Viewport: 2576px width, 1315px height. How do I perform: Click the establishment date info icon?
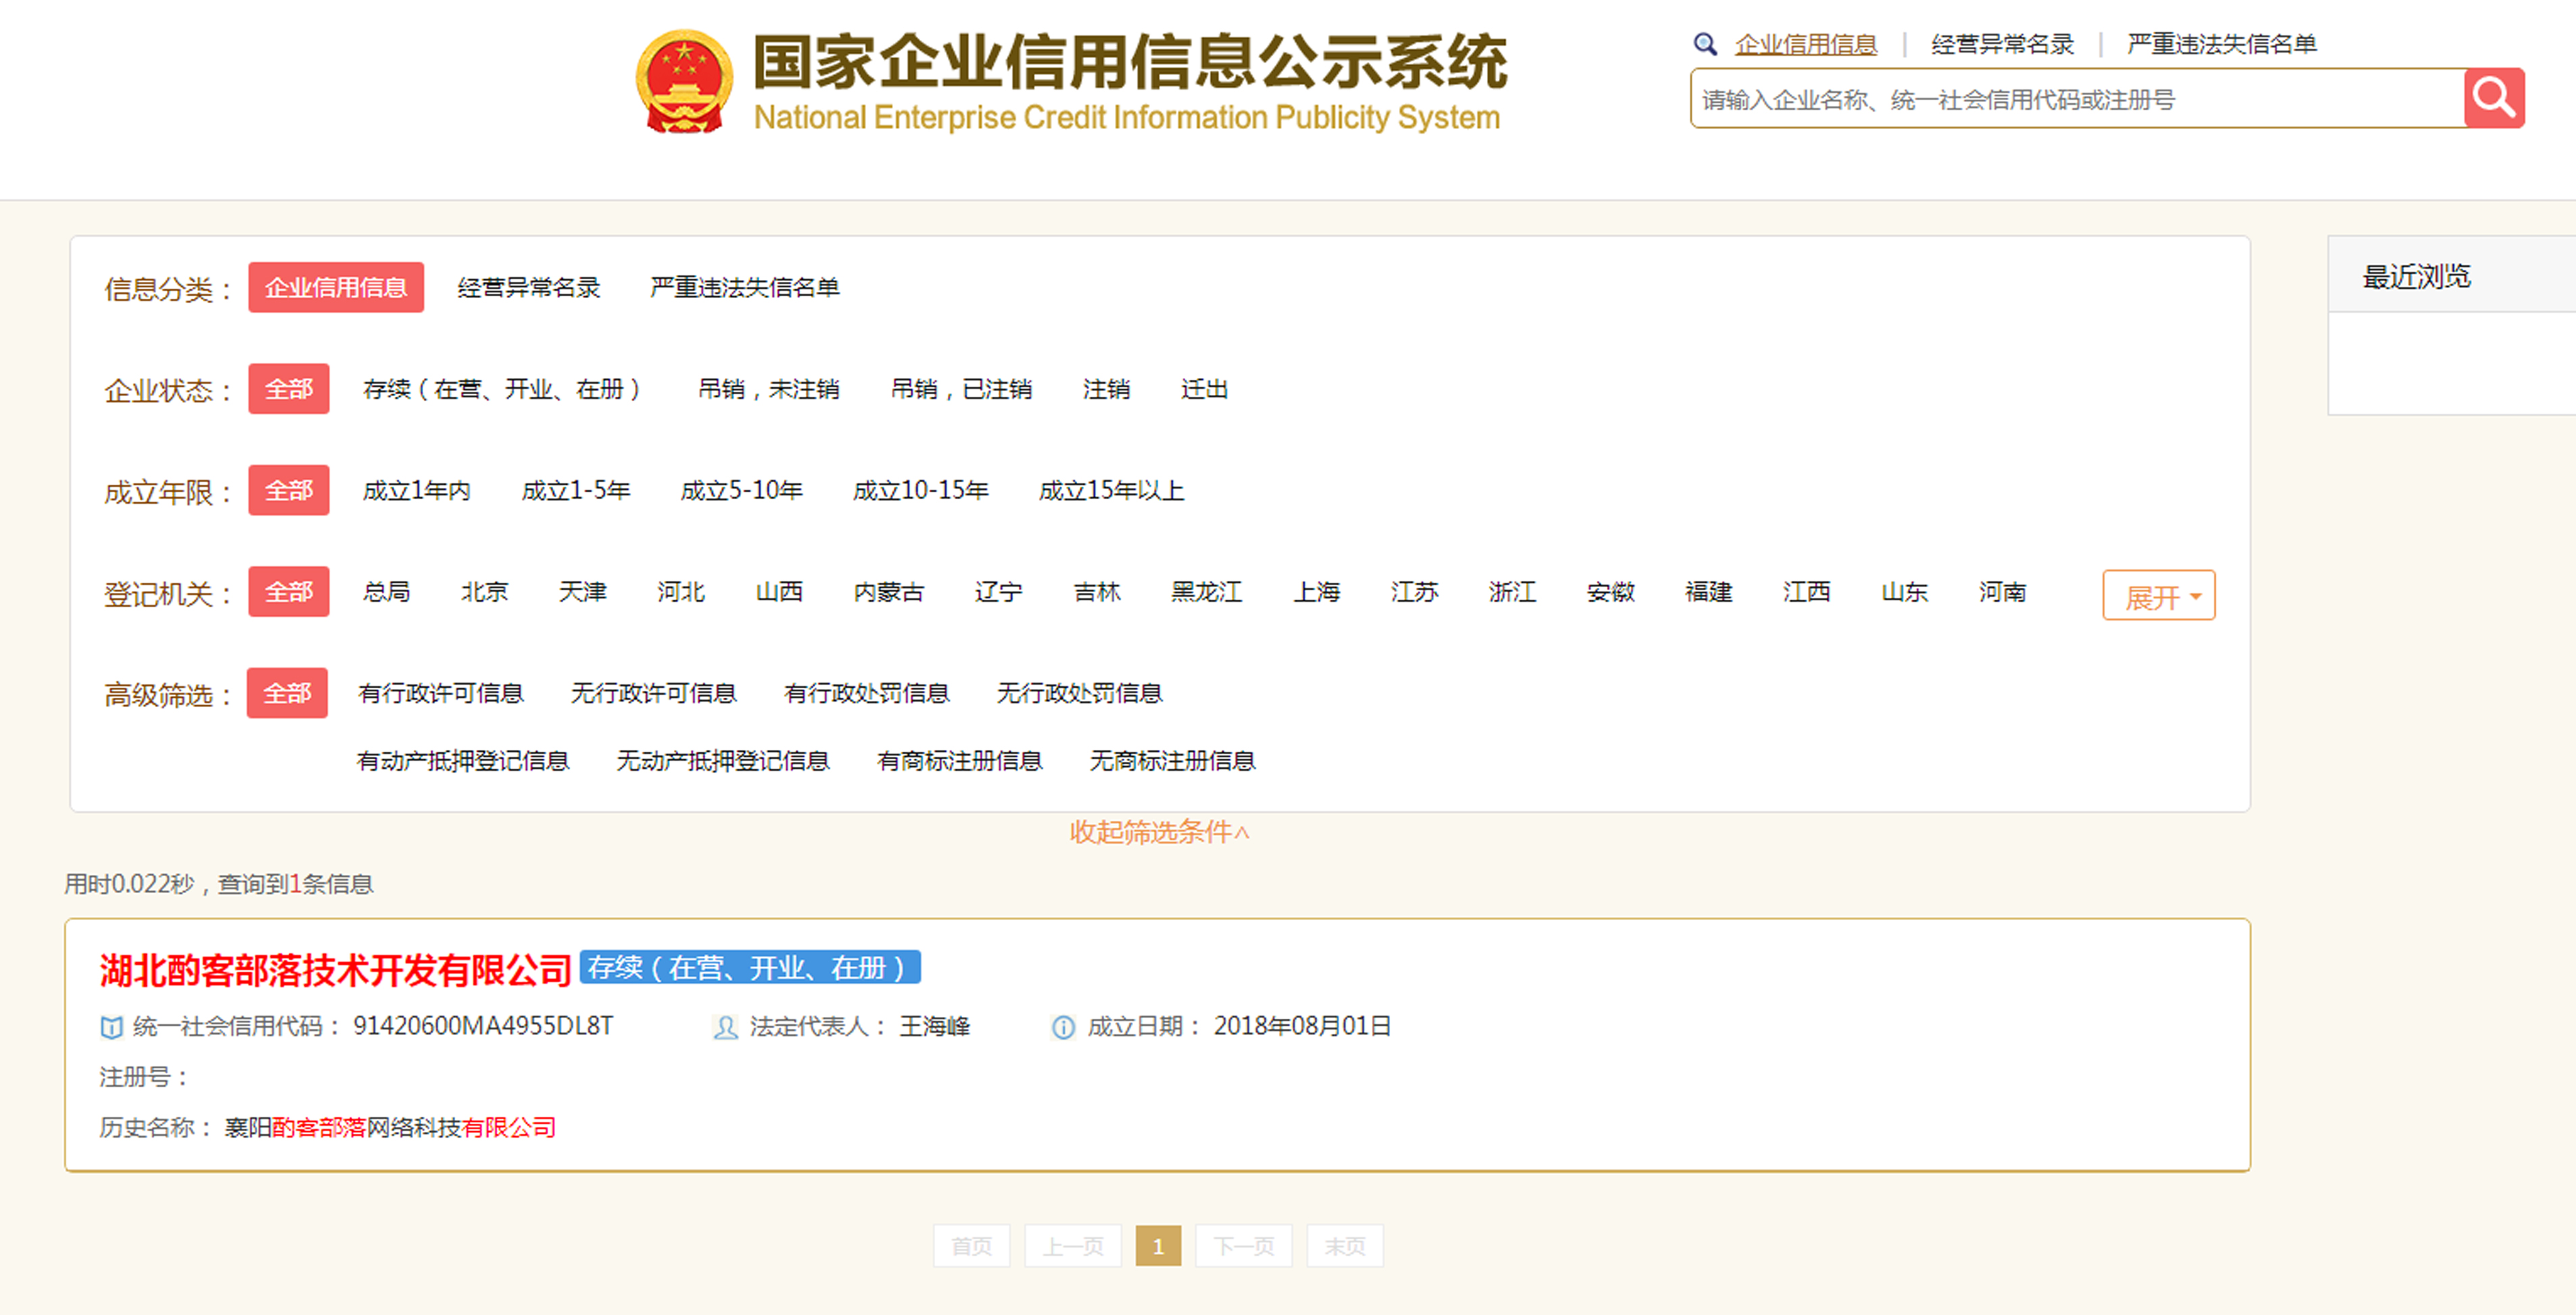[1063, 1027]
